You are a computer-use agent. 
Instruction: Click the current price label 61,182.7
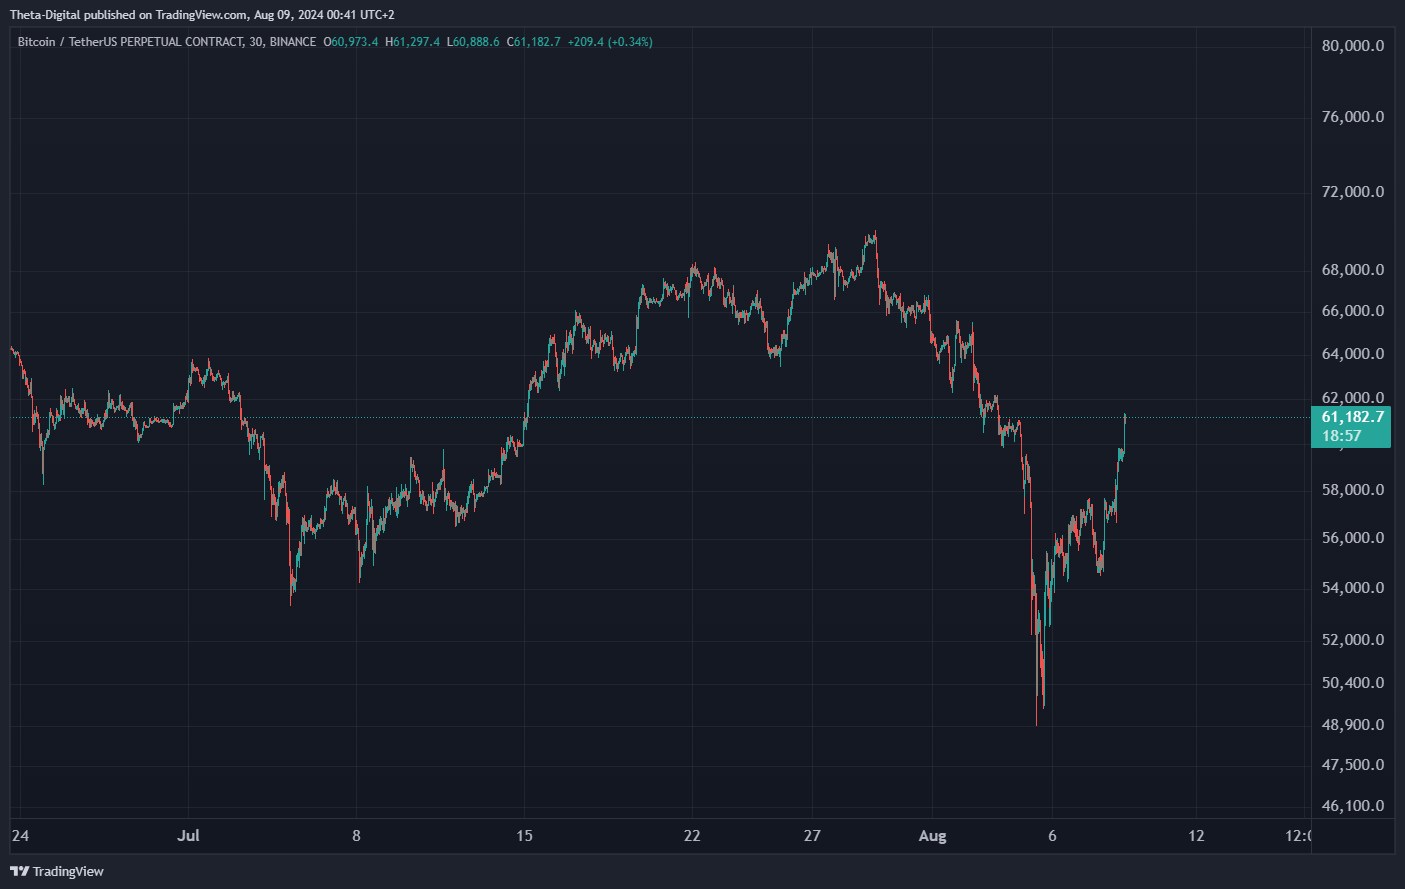coord(1352,417)
